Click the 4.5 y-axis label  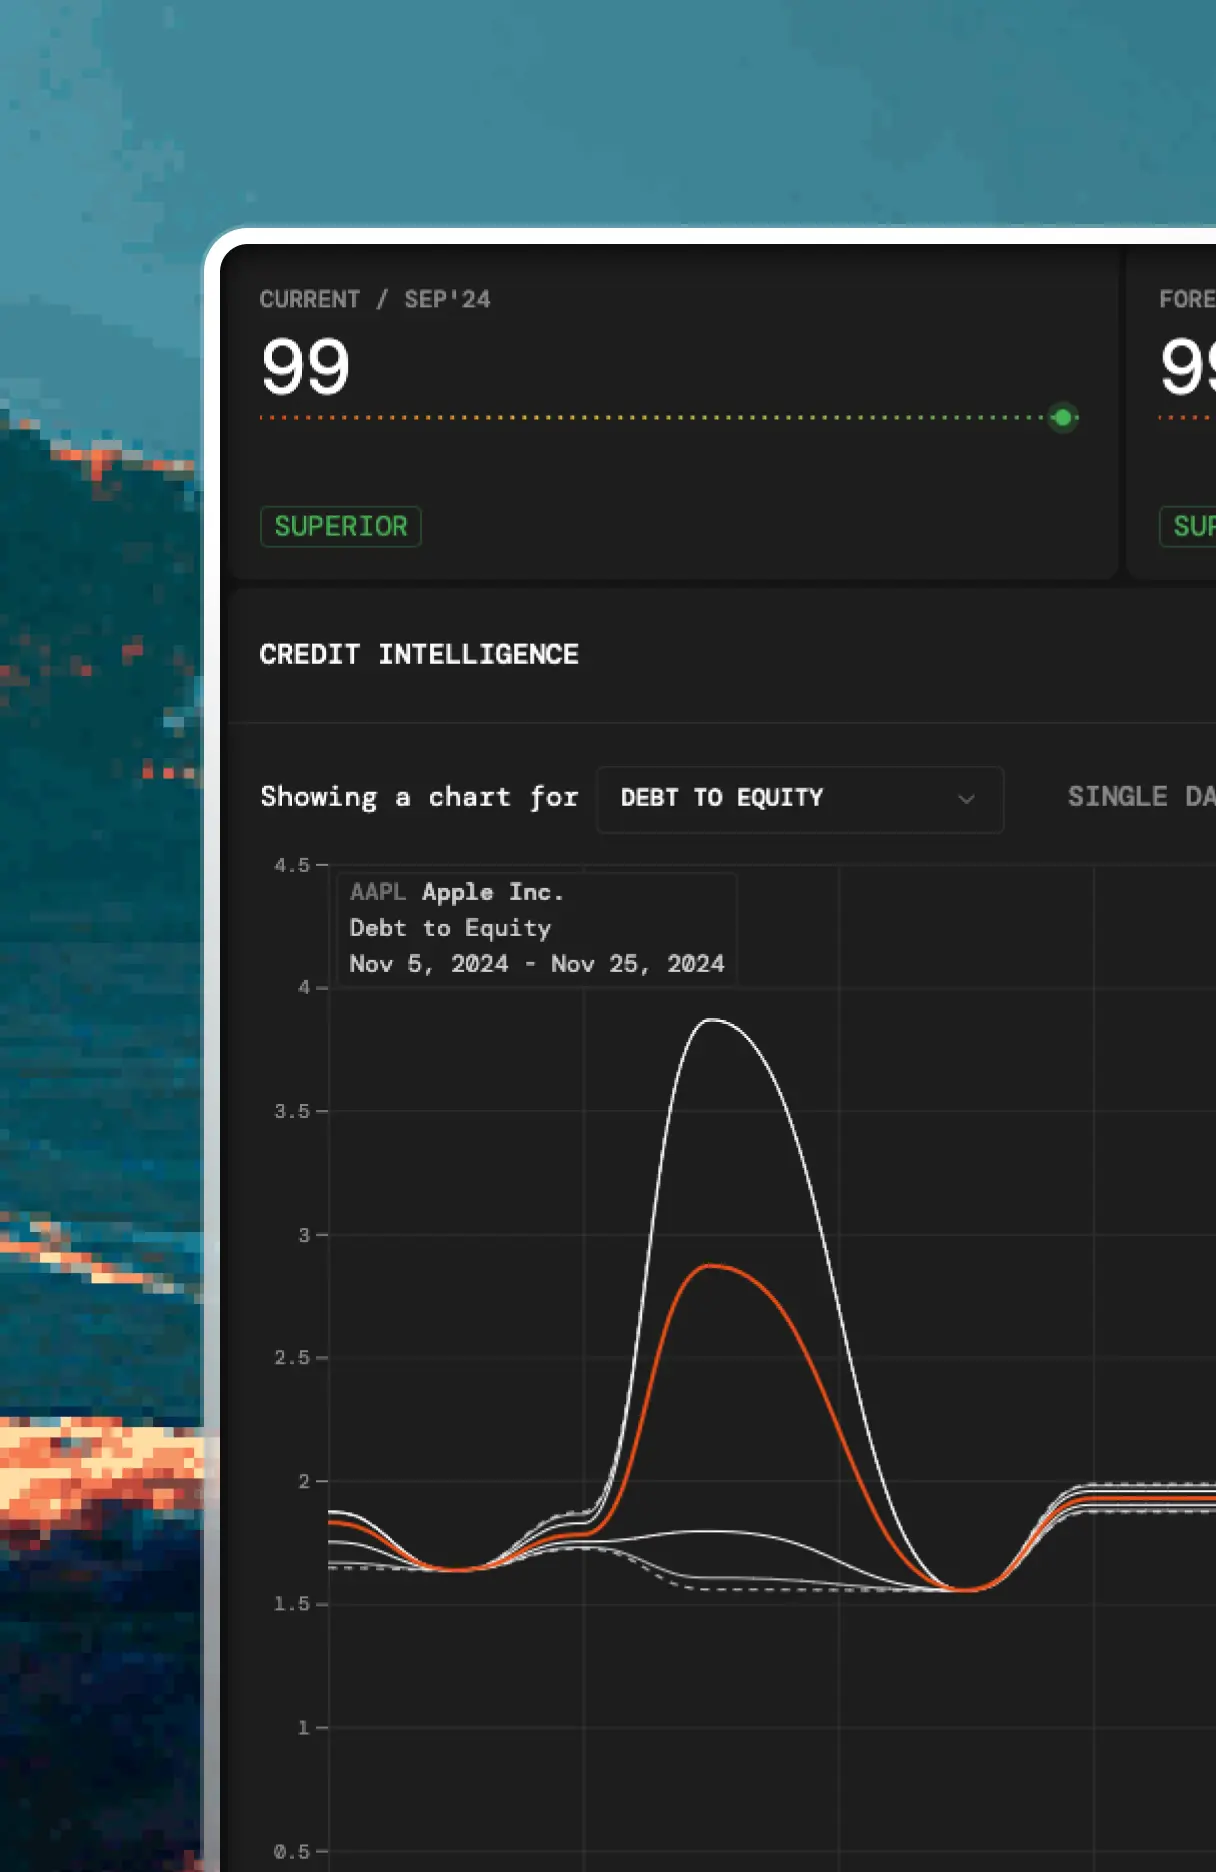click(x=292, y=865)
